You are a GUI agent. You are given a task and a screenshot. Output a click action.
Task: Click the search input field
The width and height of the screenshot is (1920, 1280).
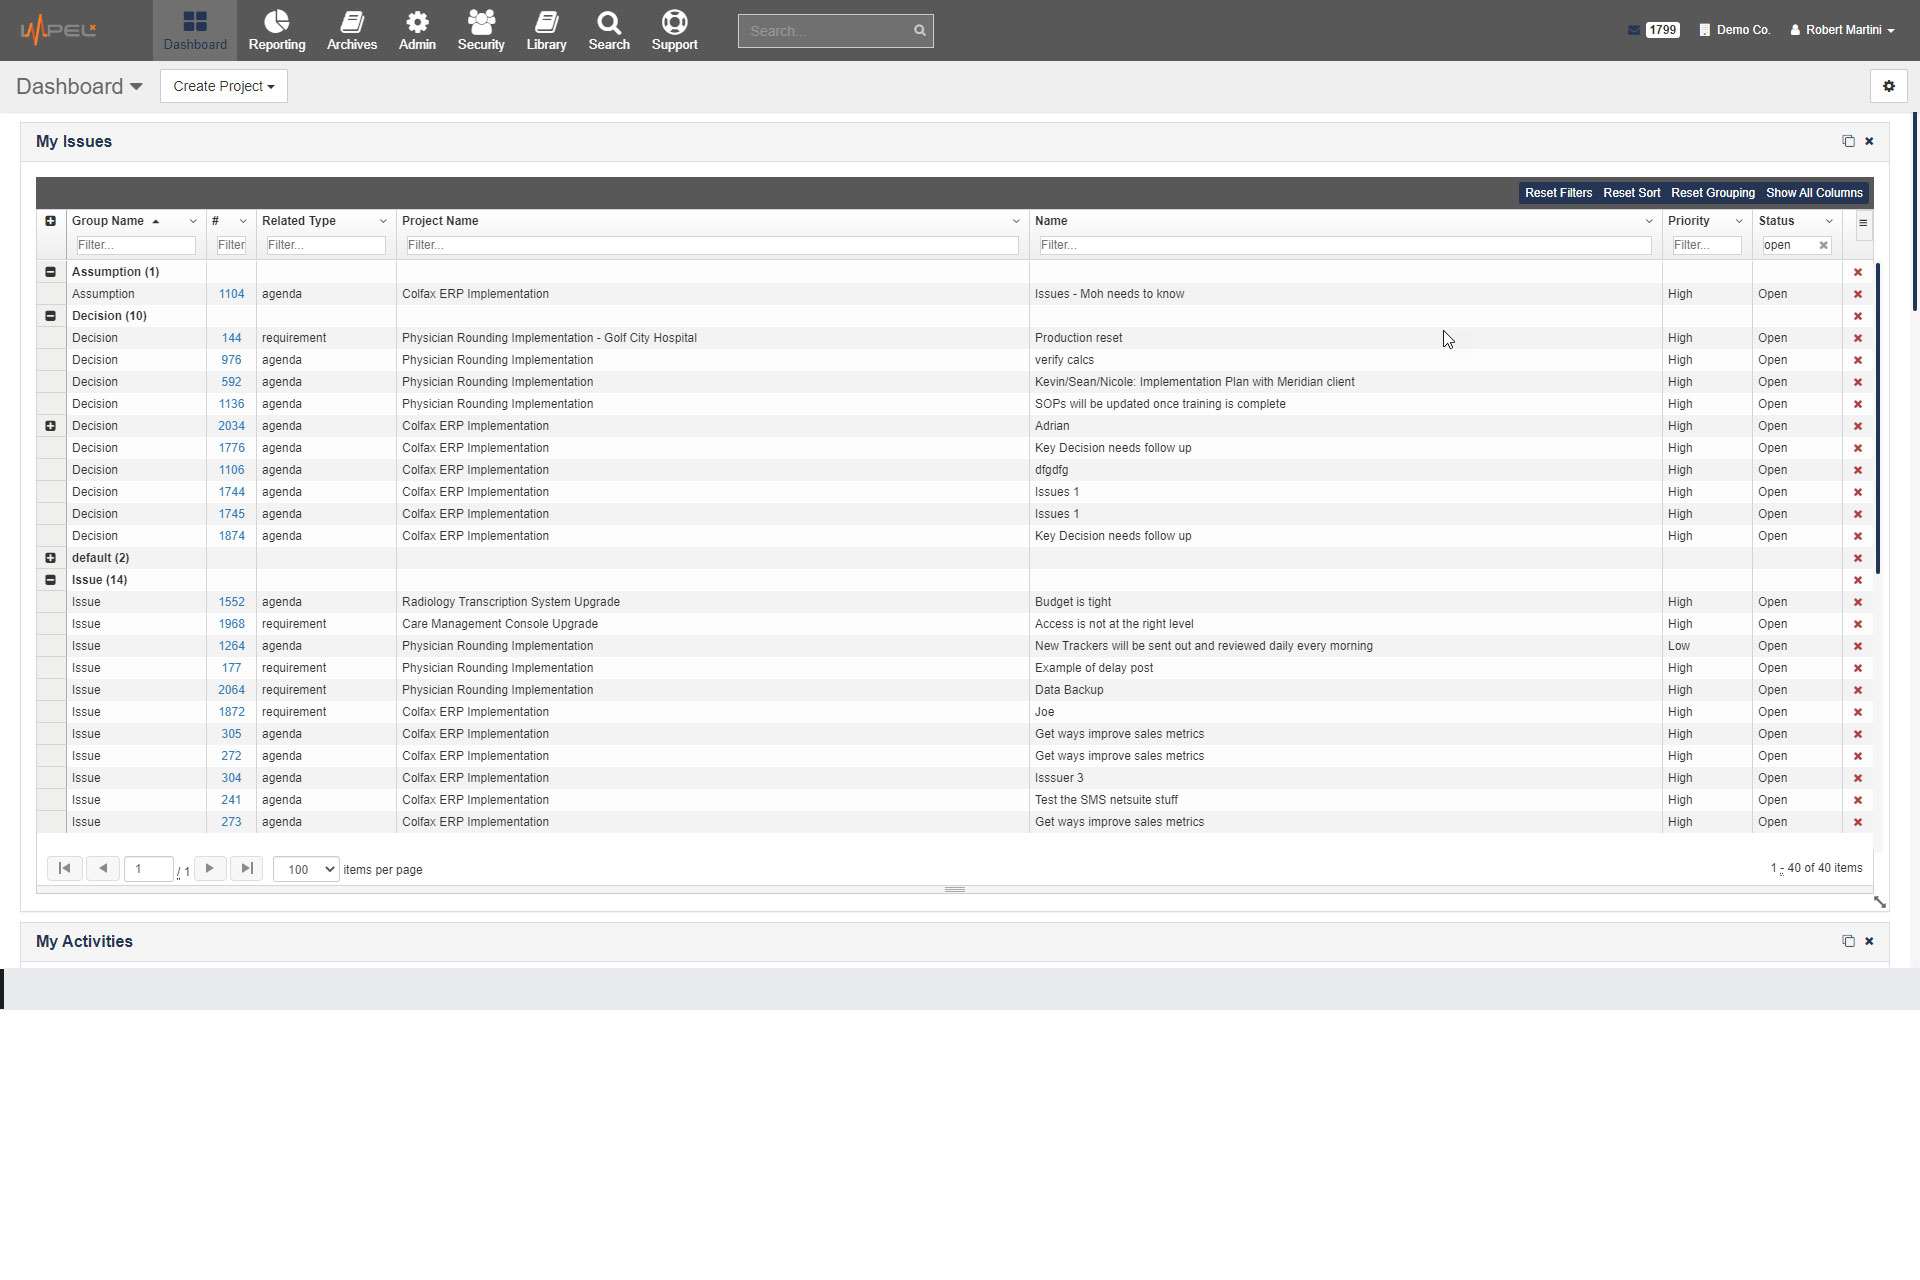tap(827, 30)
